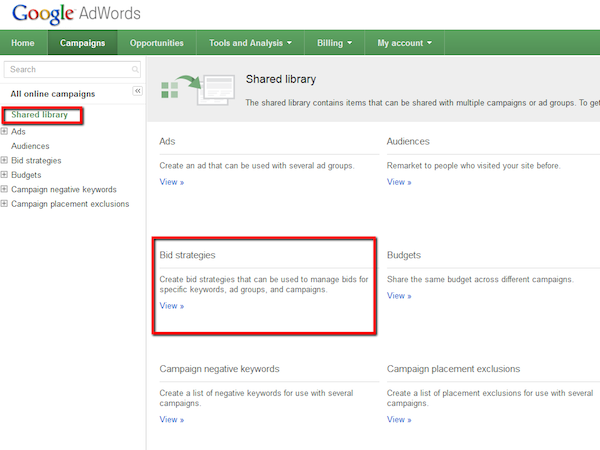Click the Bid strategies section heading
The image size is (600, 450).
click(188, 255)
